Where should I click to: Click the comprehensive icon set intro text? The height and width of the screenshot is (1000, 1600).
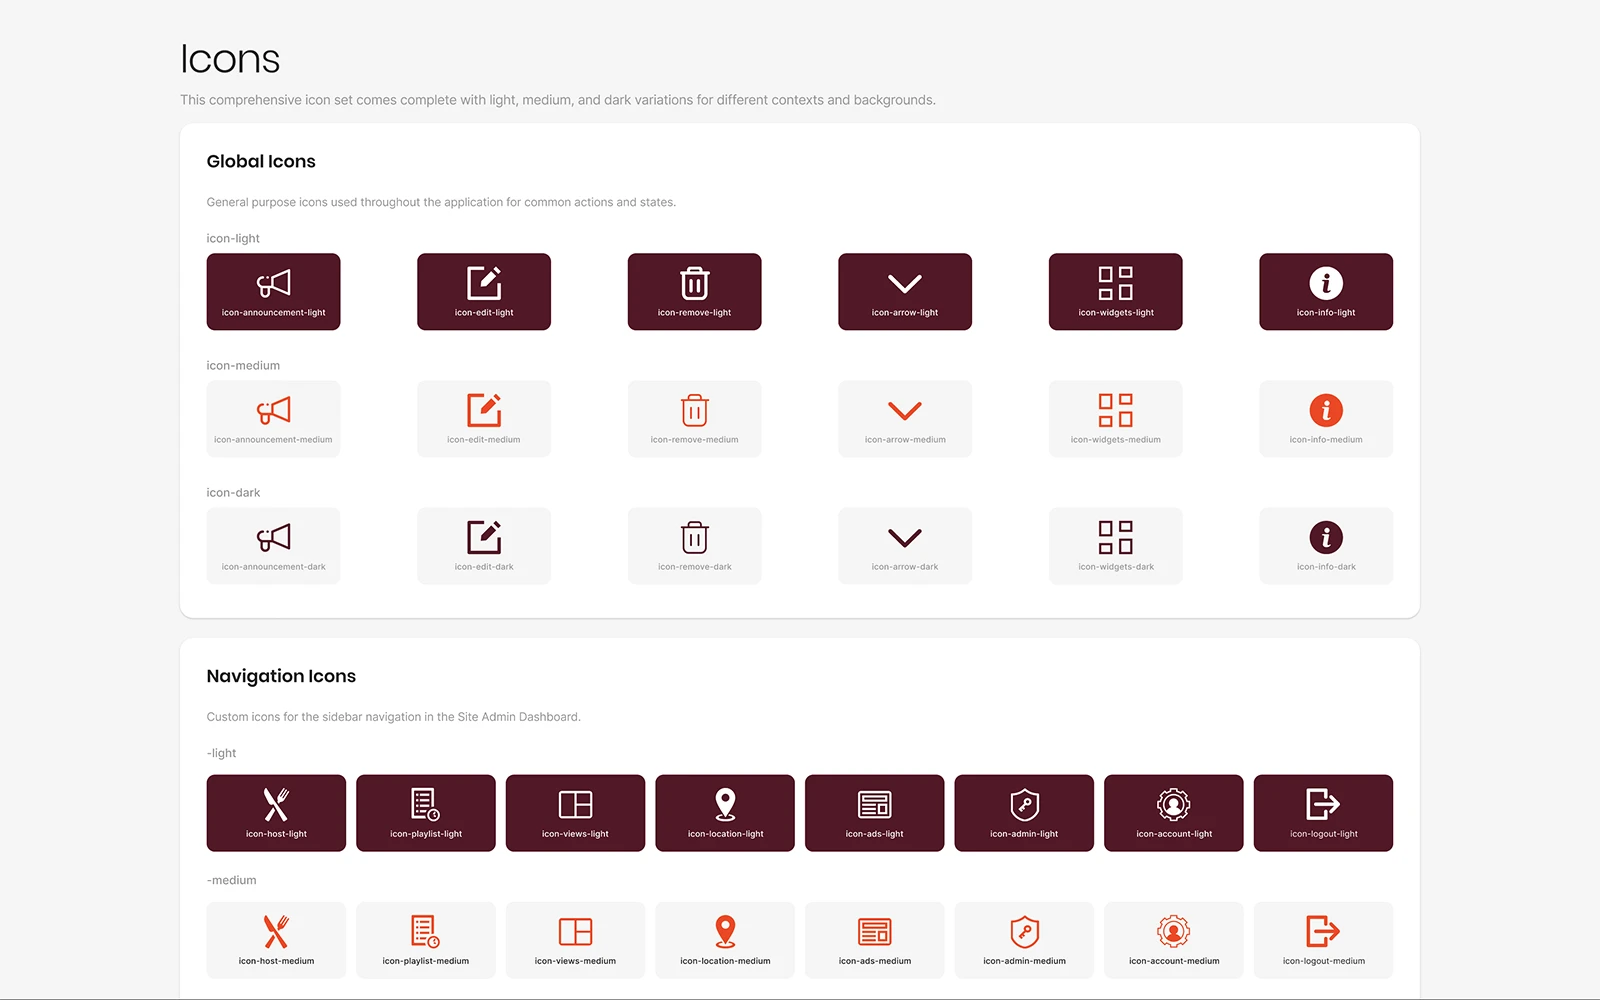[x=558, y=100]
